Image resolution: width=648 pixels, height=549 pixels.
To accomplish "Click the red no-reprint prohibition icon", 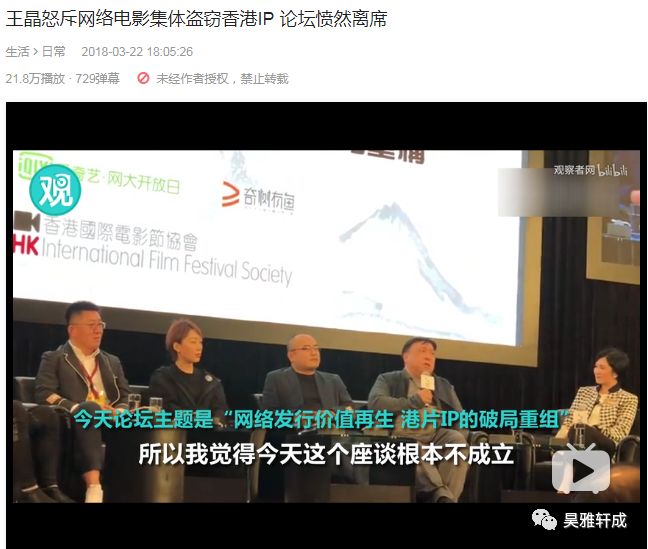I will coord(143,78).
